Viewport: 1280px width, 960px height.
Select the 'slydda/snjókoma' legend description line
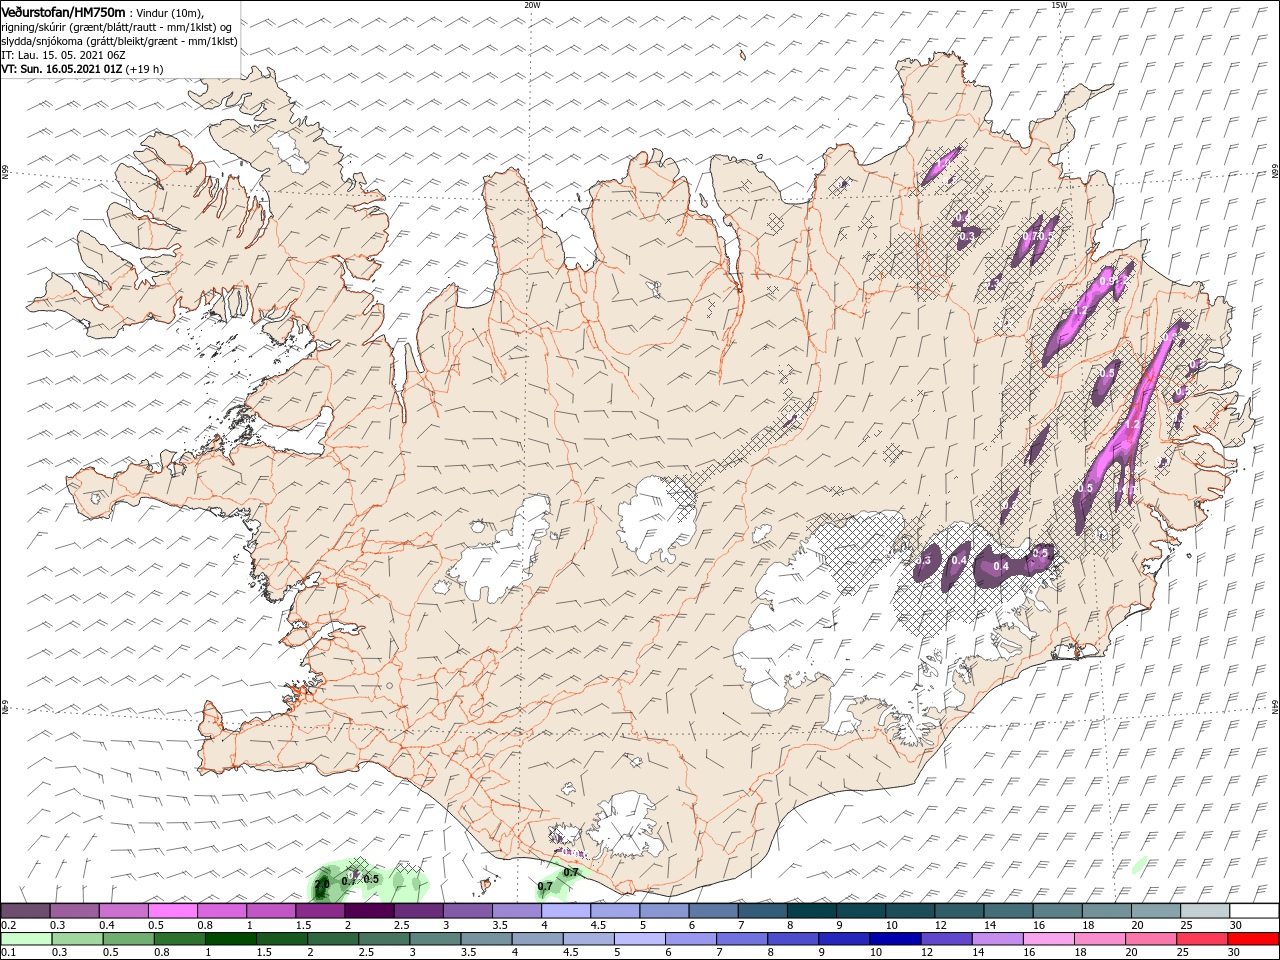tap(119, 41)
